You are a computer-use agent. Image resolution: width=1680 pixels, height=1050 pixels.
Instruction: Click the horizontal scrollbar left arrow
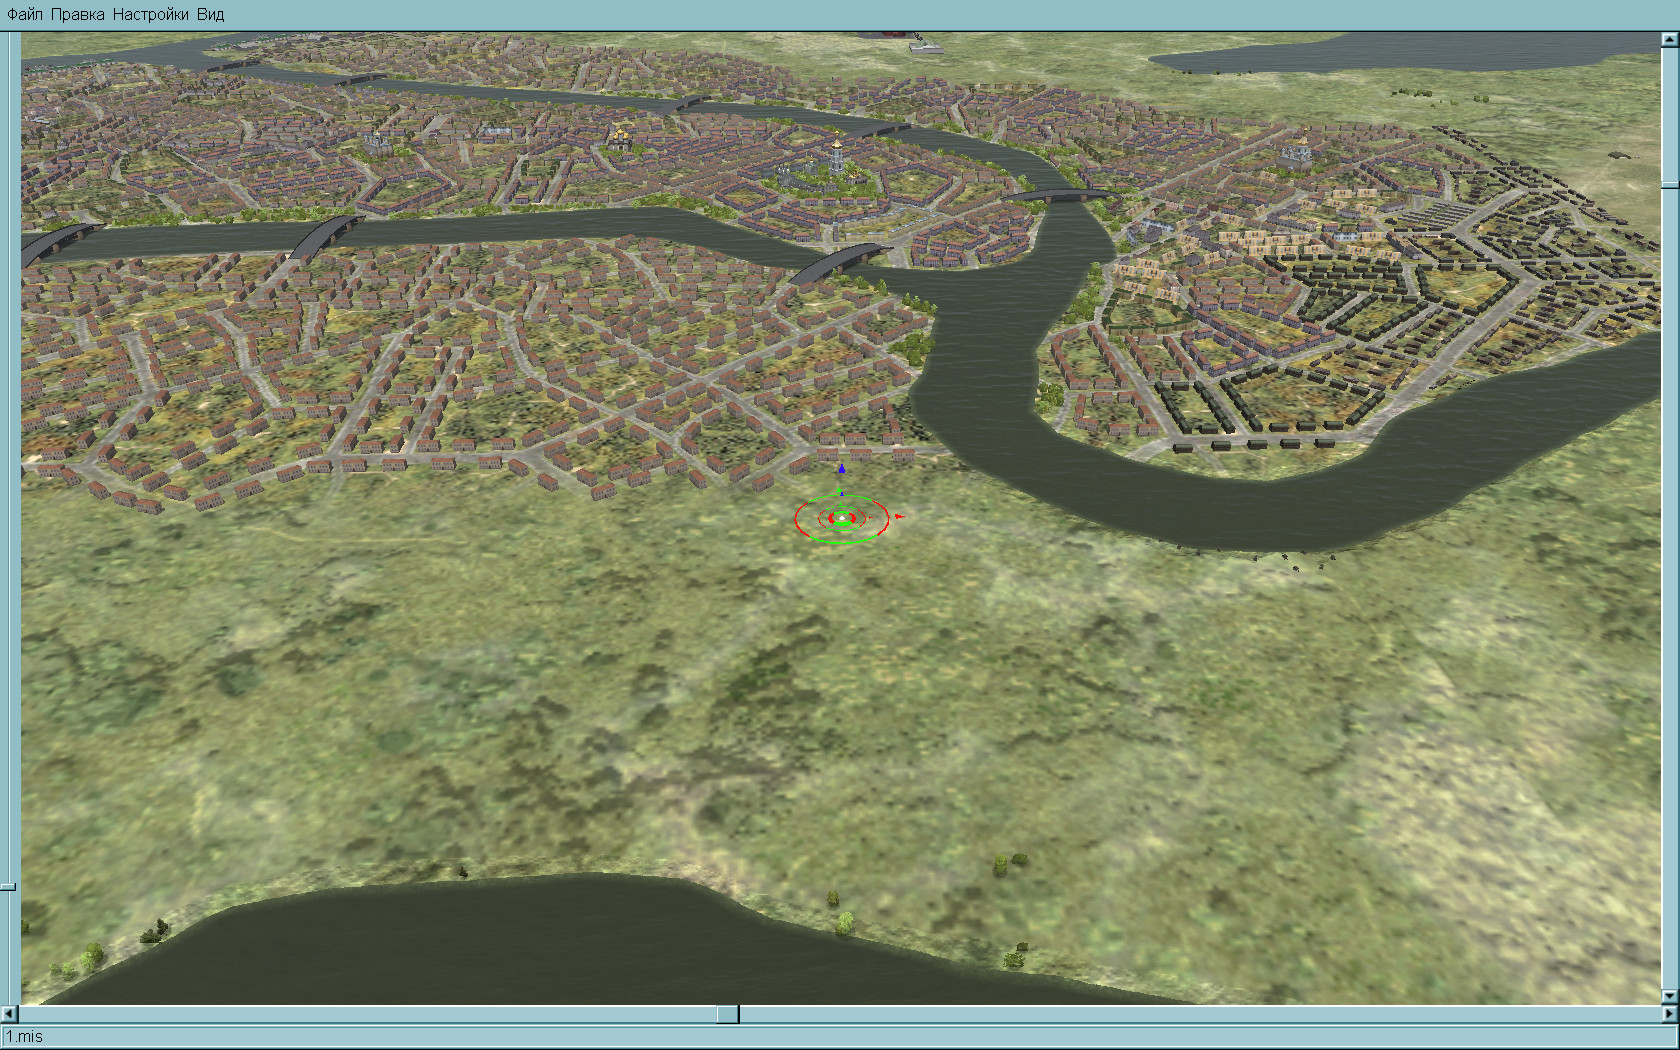[9, 1014]
